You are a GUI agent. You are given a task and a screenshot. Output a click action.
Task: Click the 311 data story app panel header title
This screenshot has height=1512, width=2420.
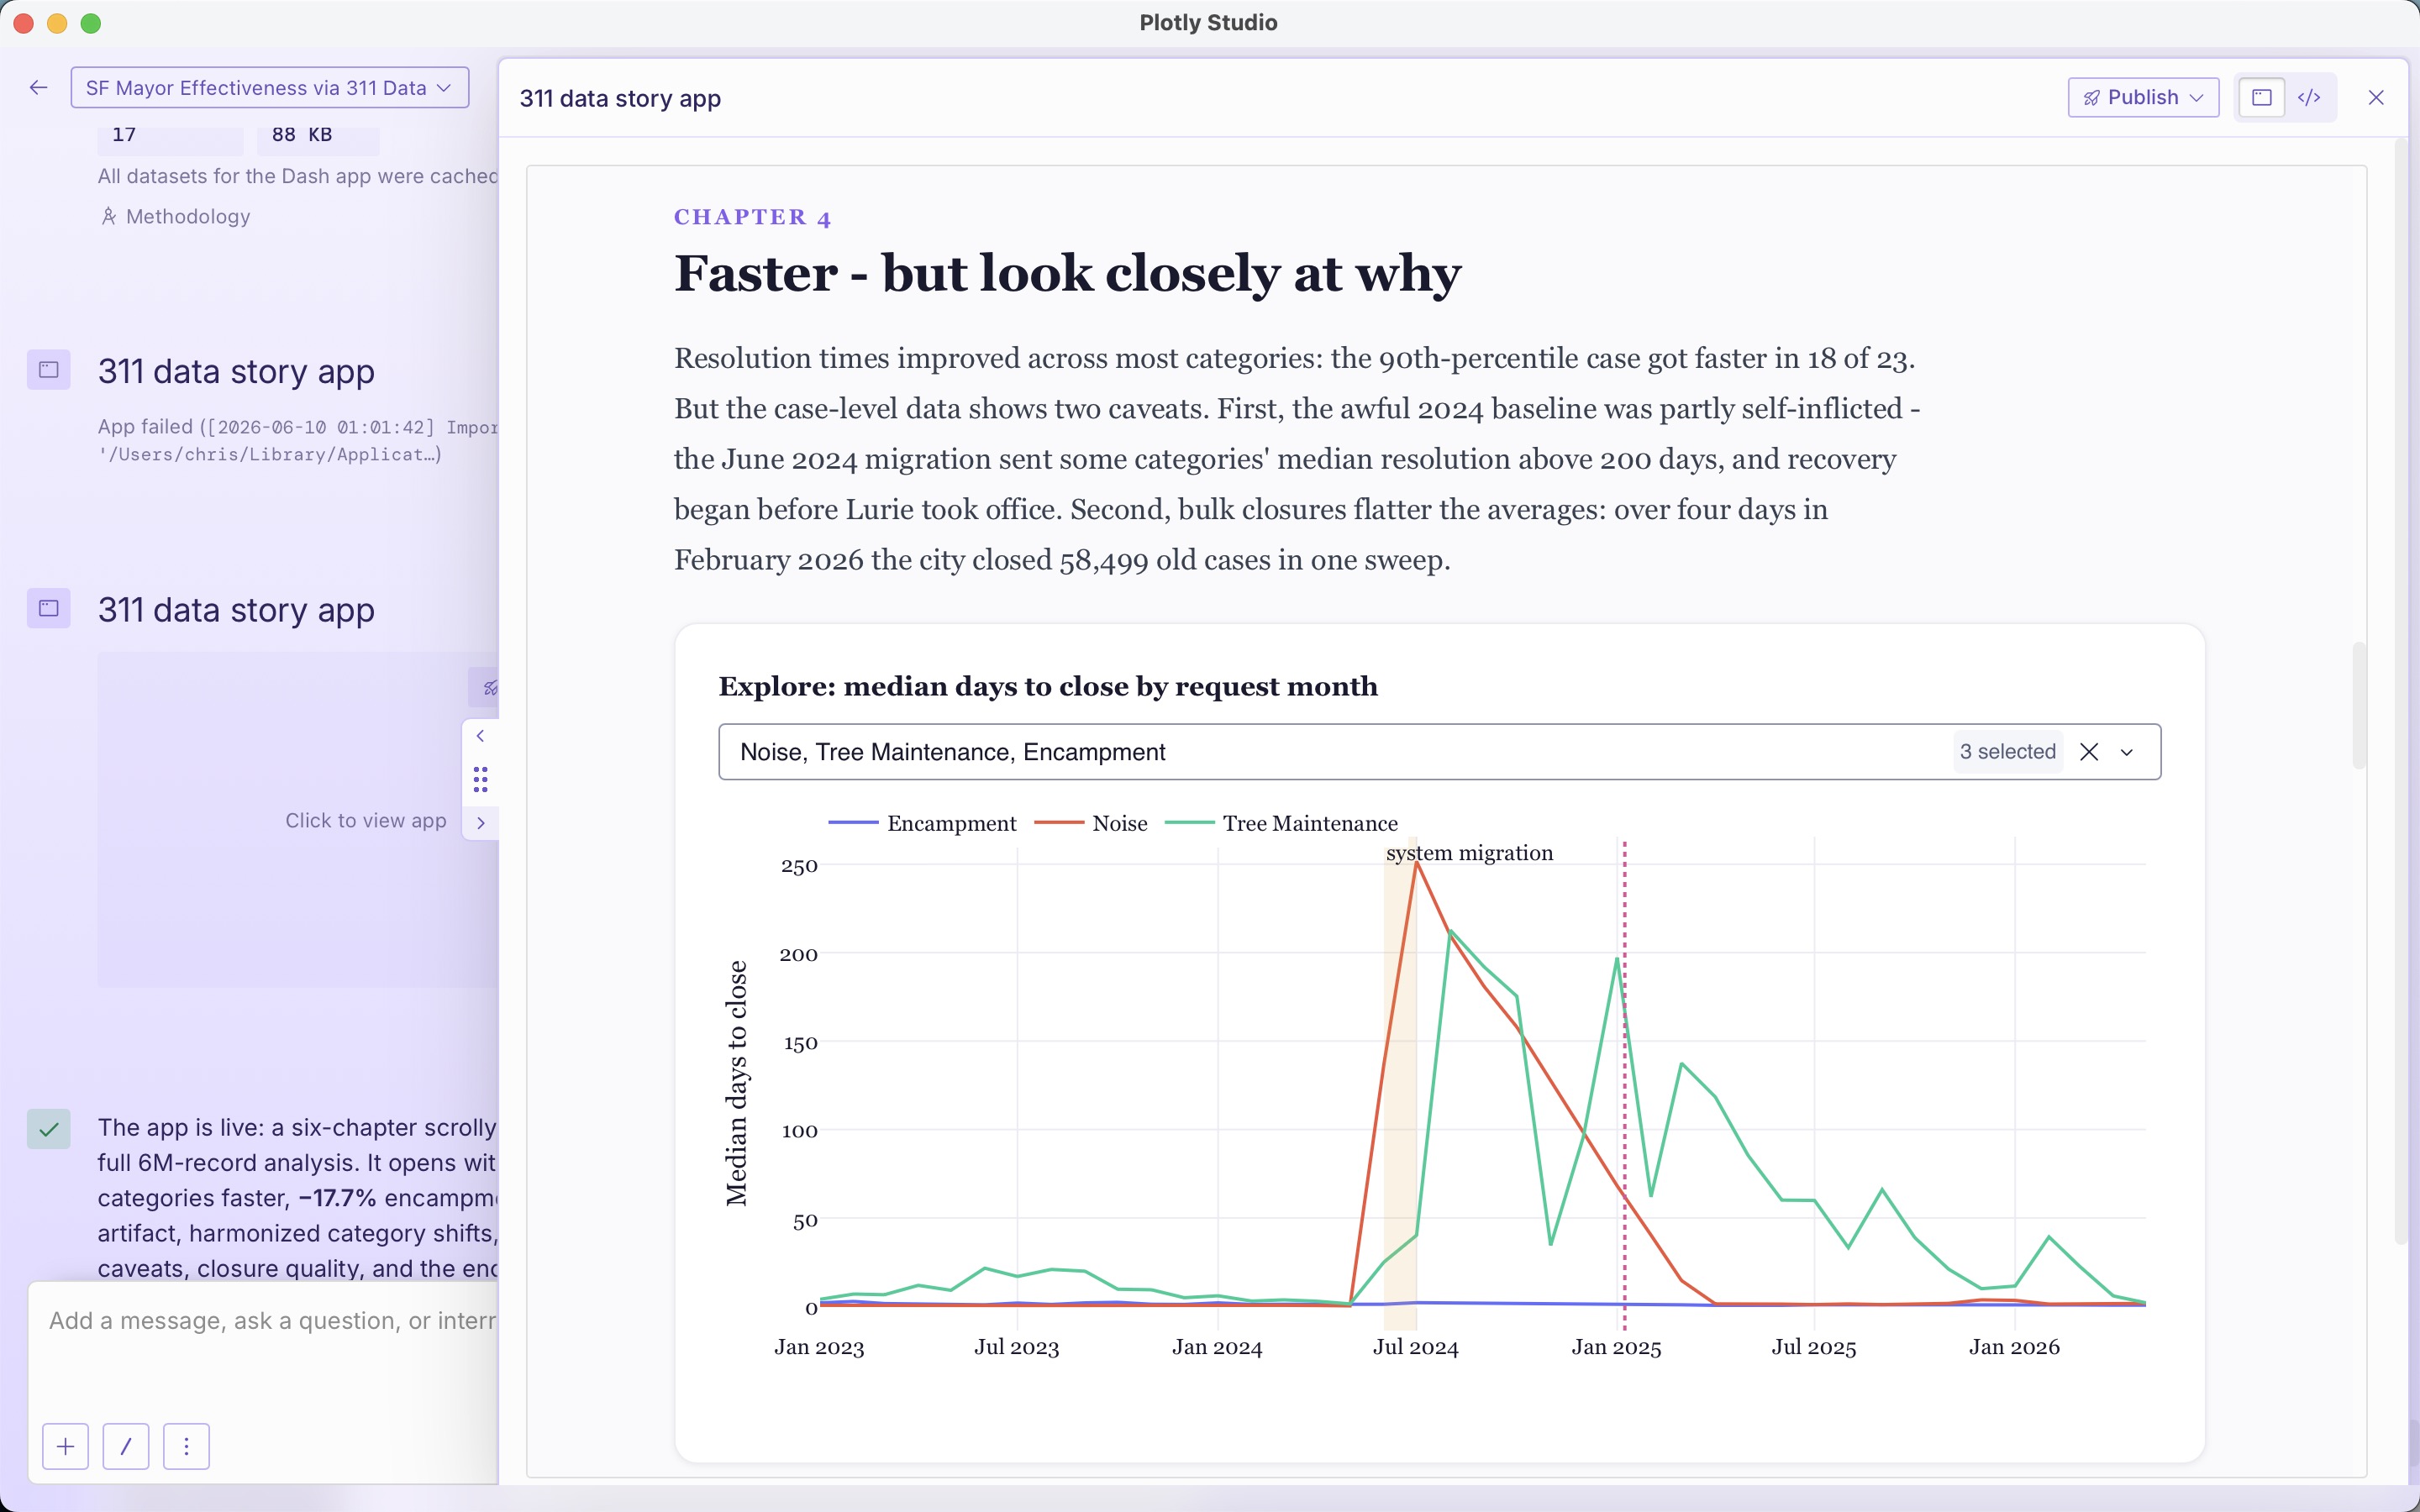pos(620,98)
